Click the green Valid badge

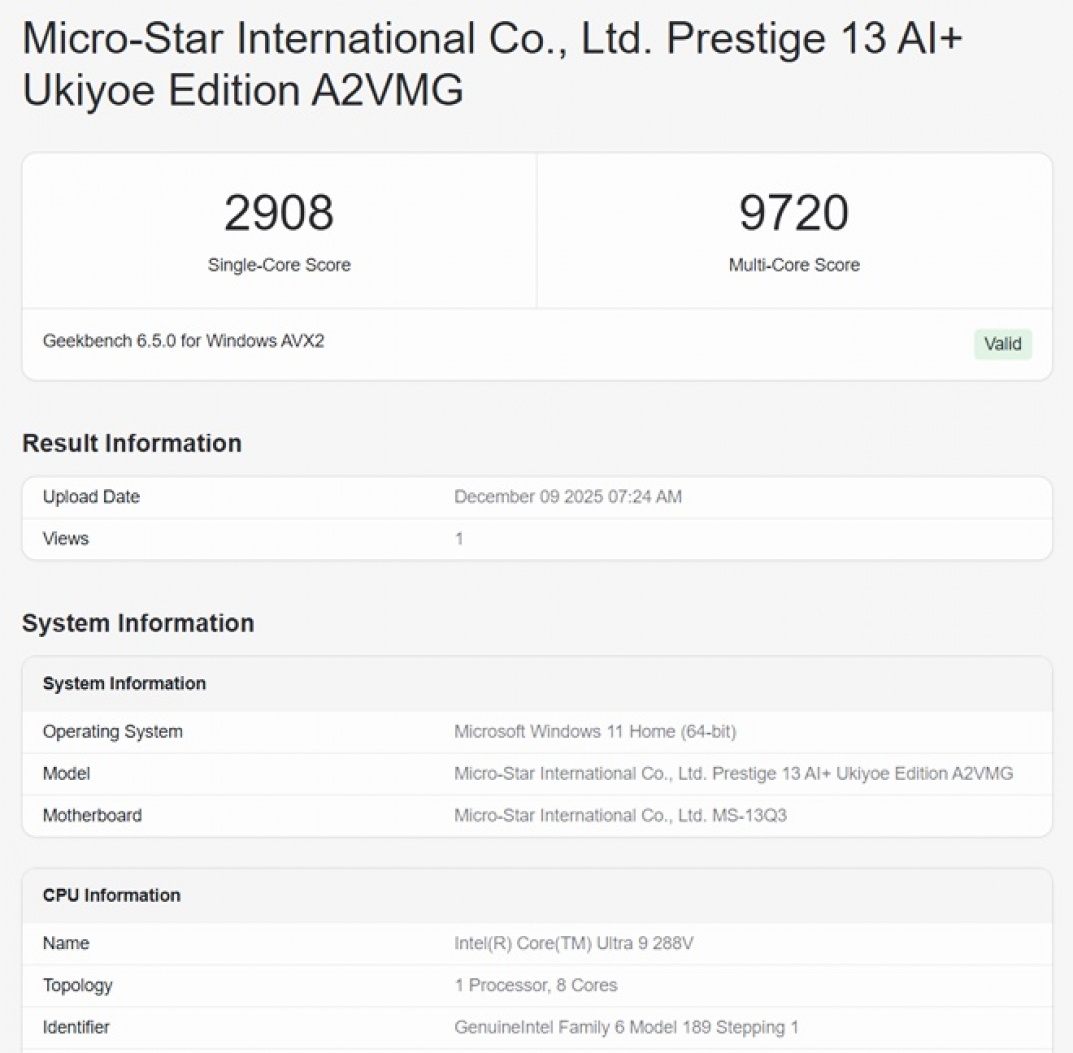(x=1002, y=344)
